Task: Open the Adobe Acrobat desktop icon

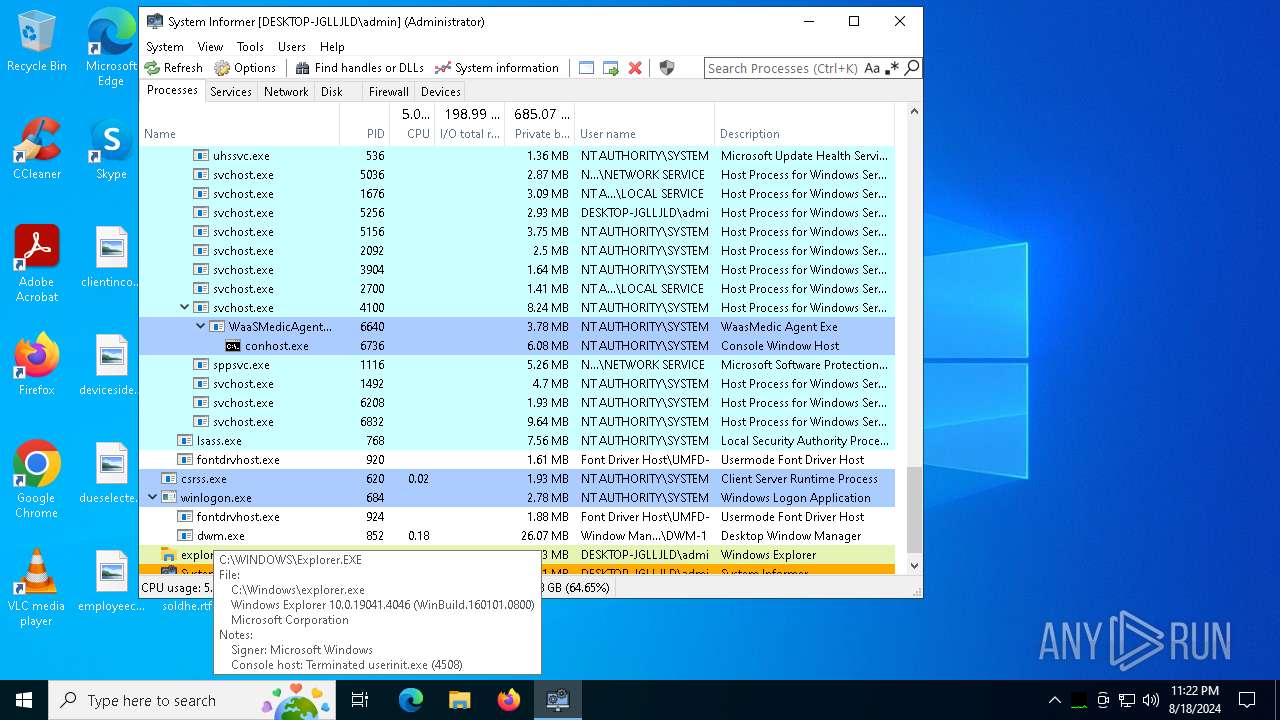Action: (x=37, y=263)
